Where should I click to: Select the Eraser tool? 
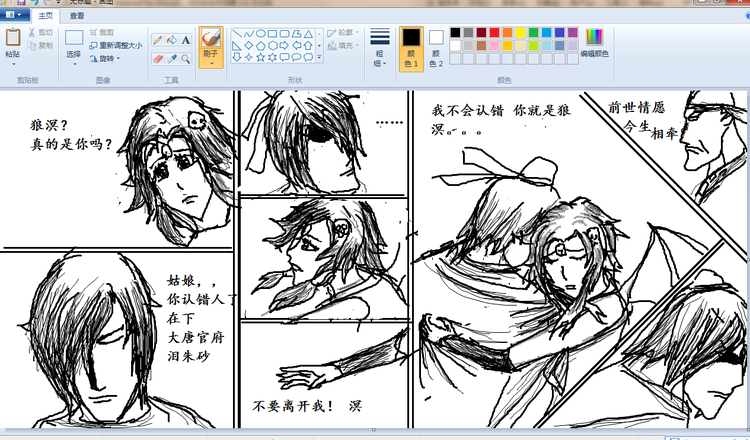tap(157, 58)
